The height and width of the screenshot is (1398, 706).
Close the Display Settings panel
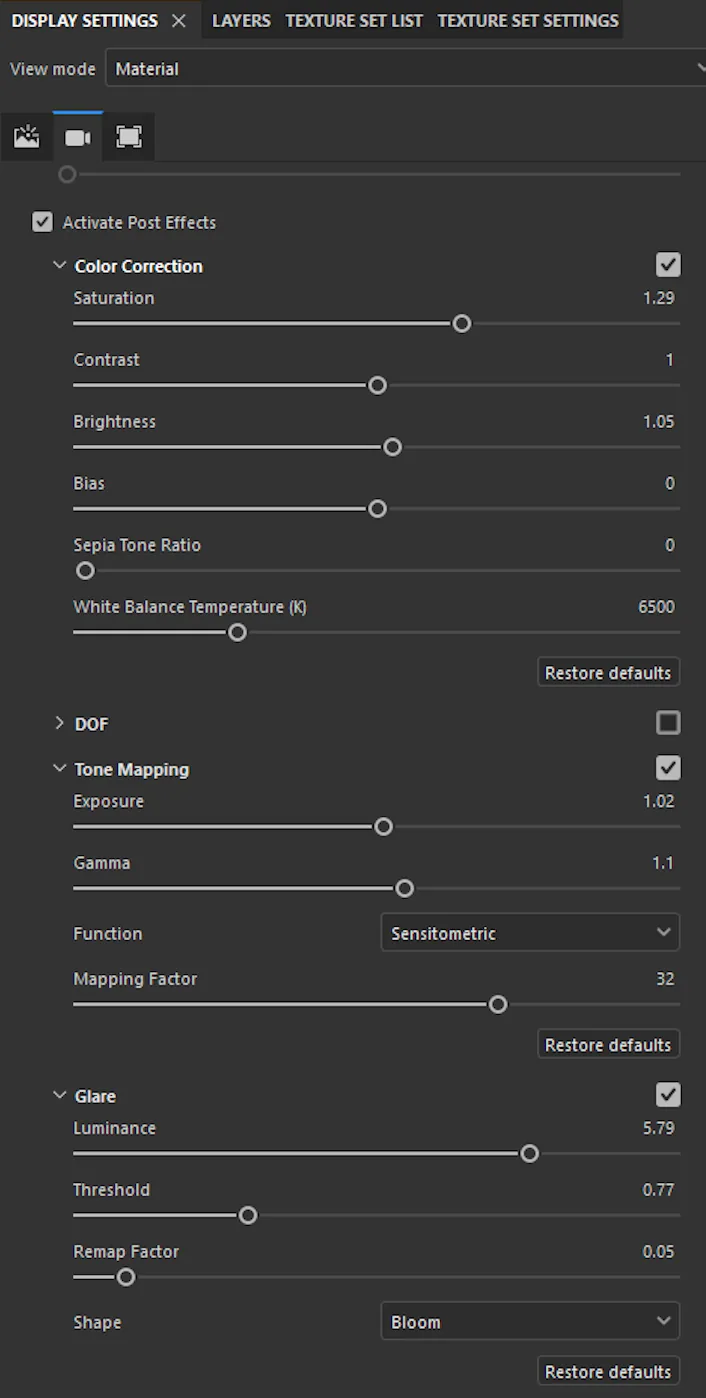179,20
